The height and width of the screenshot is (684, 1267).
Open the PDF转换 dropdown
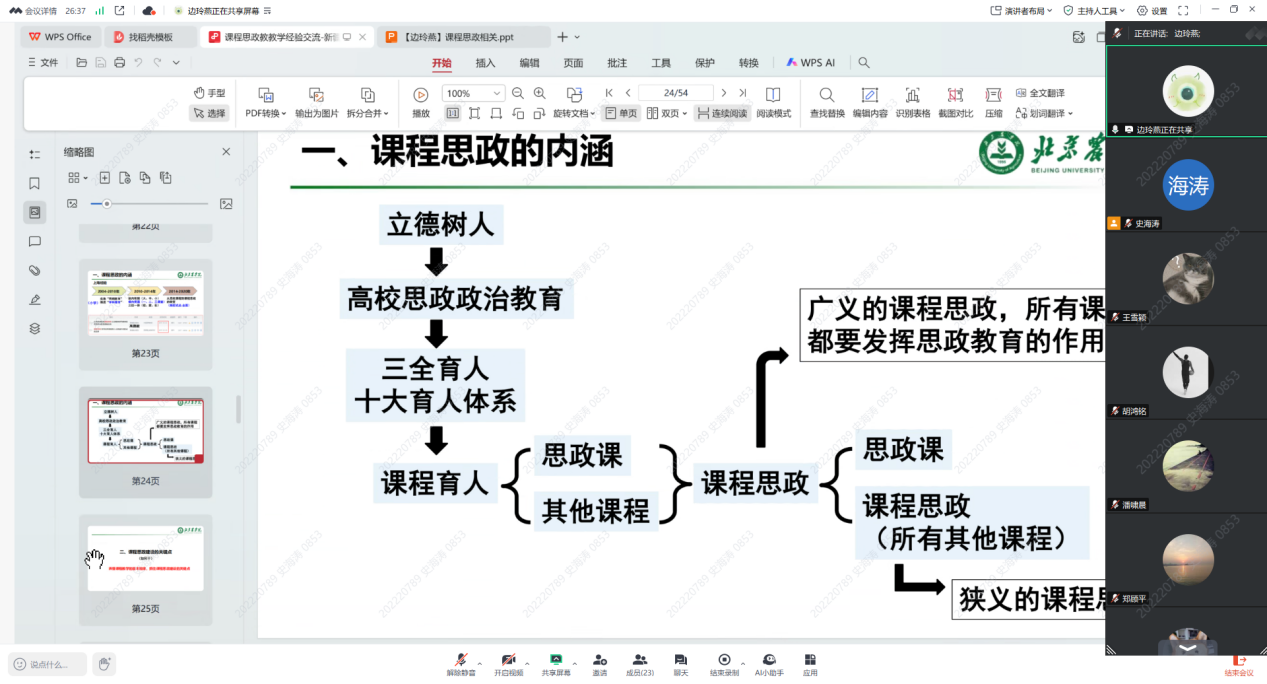point(266,113)
